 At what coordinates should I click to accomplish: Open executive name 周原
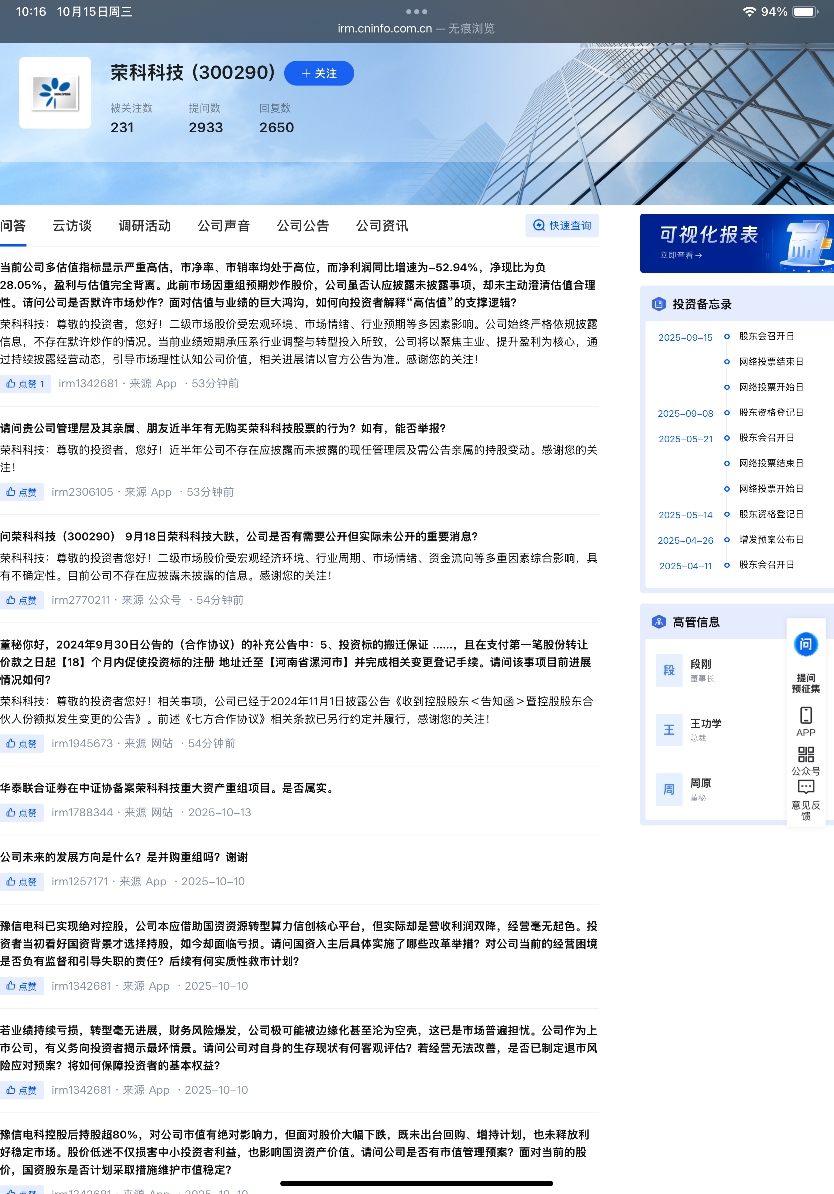click(701, 783)
